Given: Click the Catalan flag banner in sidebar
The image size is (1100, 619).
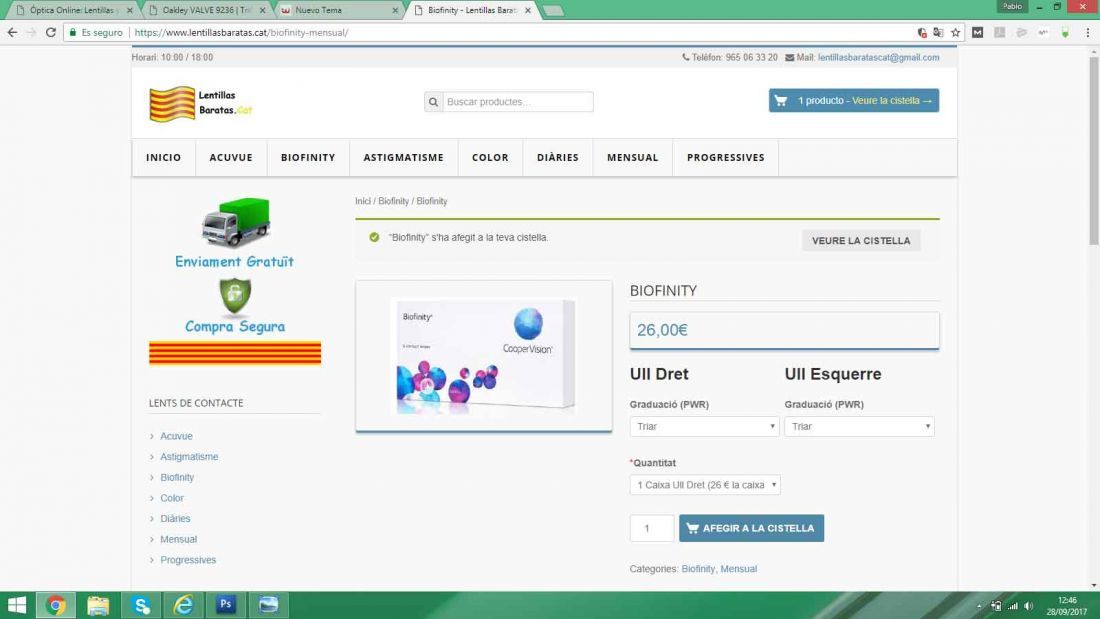Looking at the screenshot, I should pyautogui.click(x=235, y=354).
